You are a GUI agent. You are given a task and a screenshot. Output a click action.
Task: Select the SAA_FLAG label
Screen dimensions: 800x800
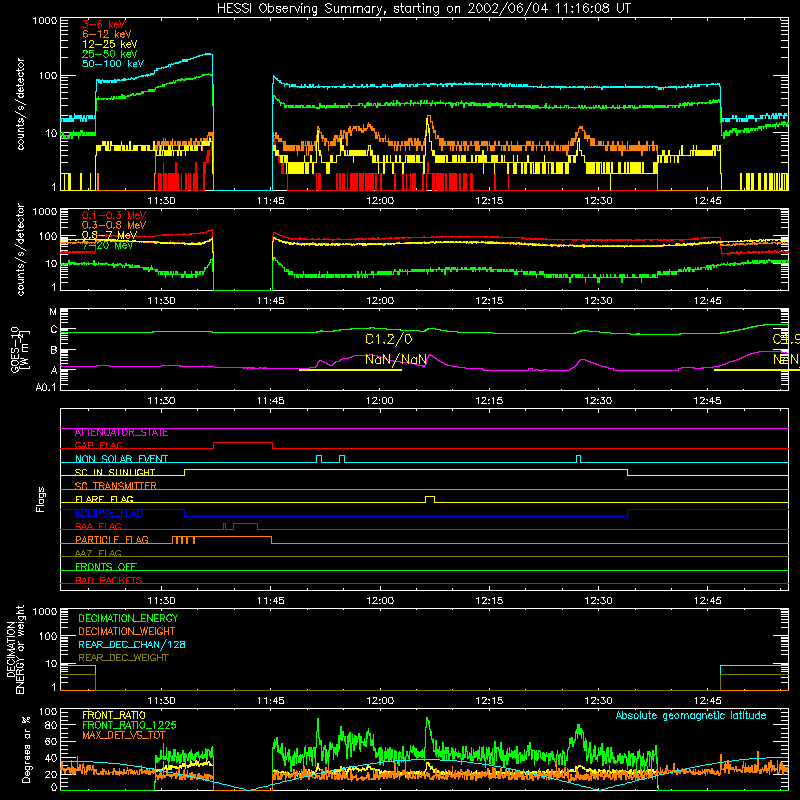coord(98,526)
